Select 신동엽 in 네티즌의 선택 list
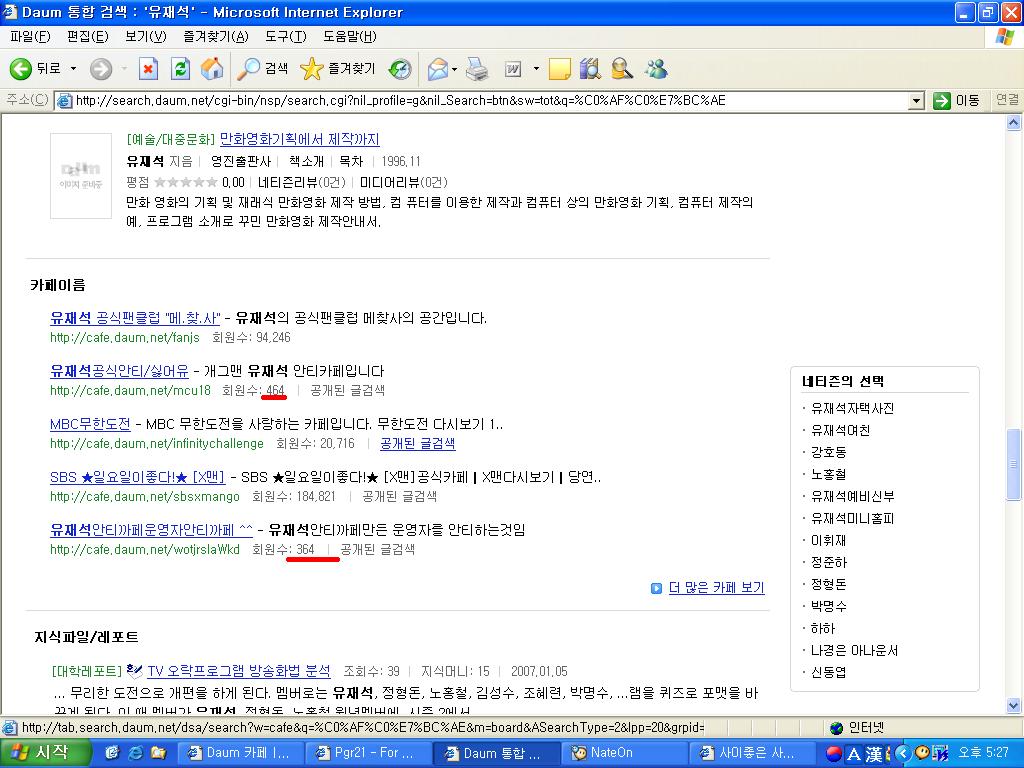 [829, 672]
